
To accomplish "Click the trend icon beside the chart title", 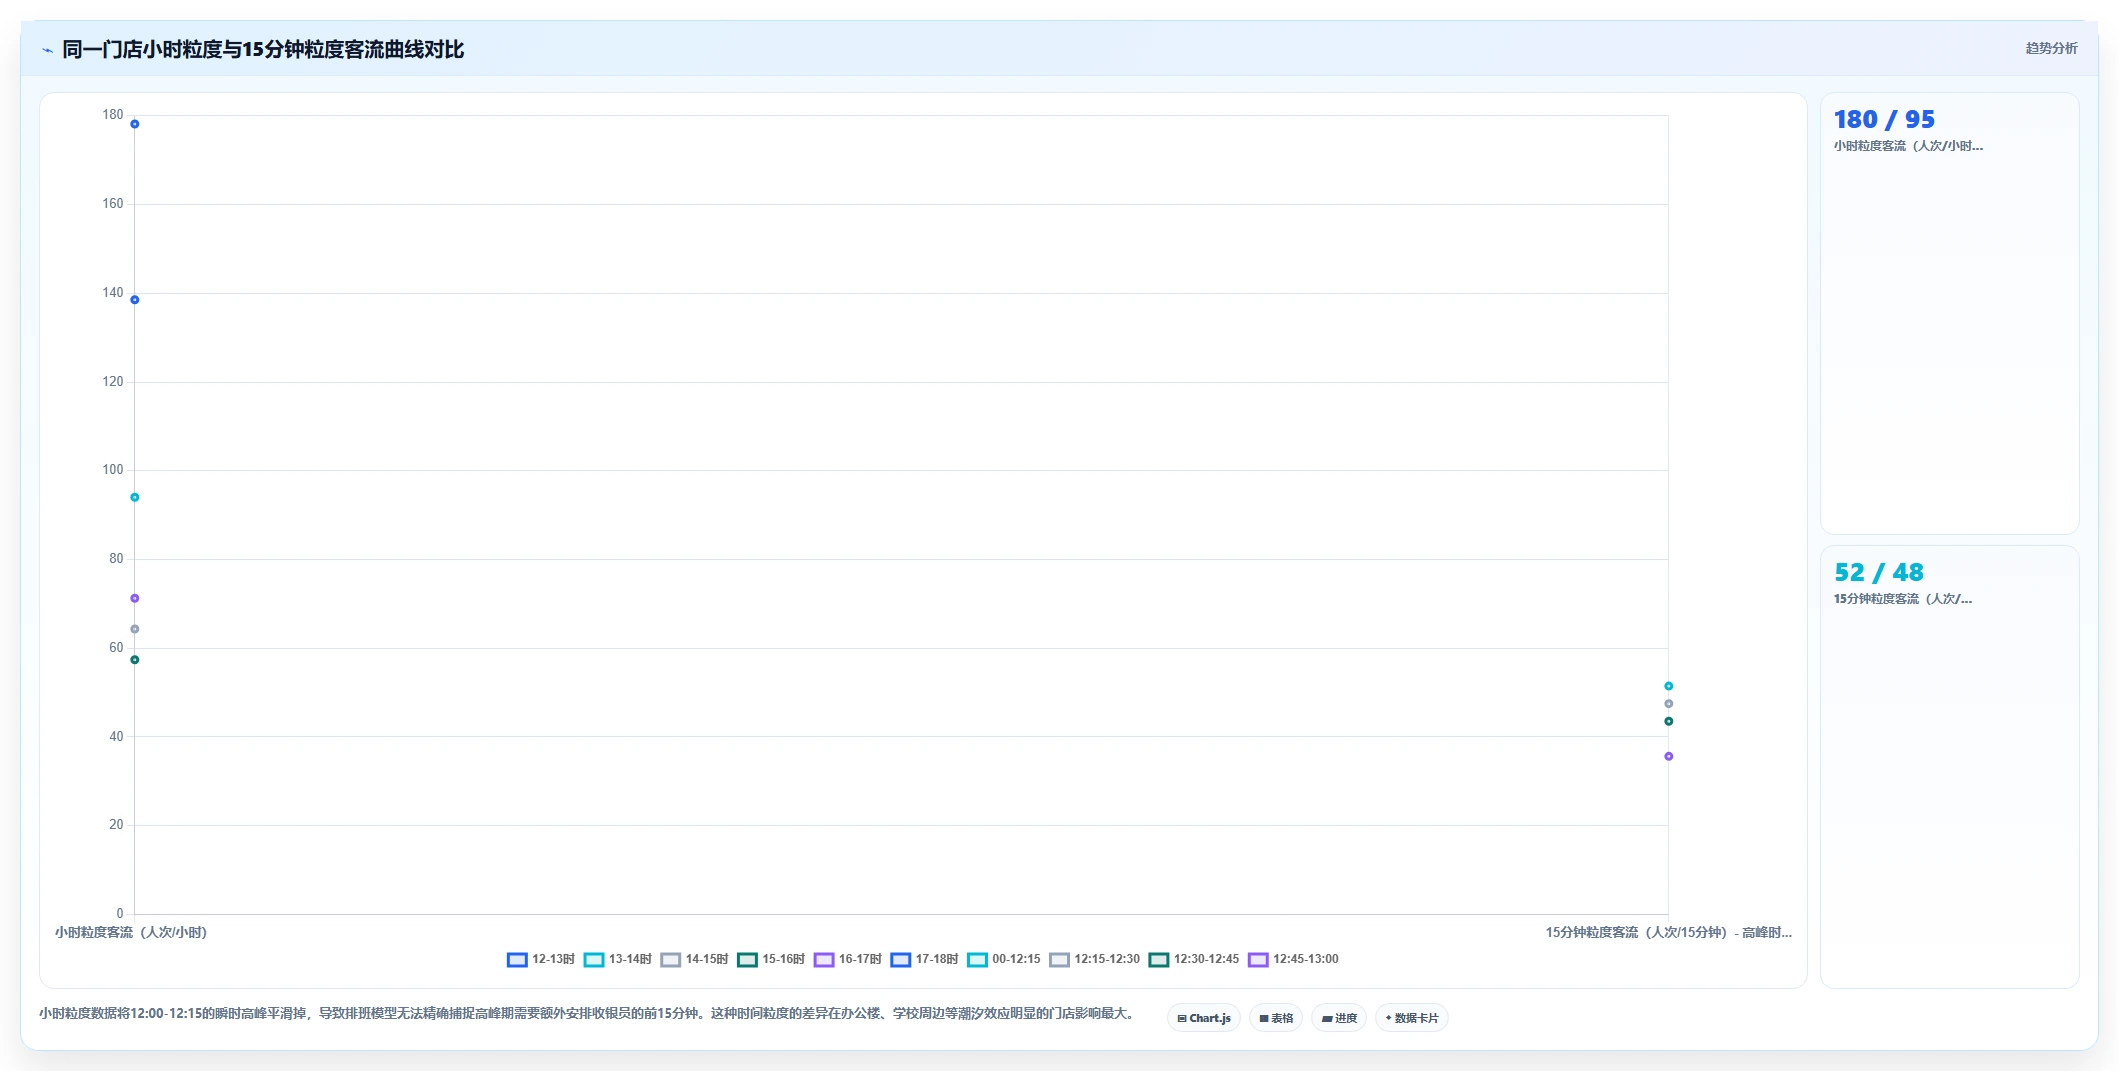I will 47,50.
